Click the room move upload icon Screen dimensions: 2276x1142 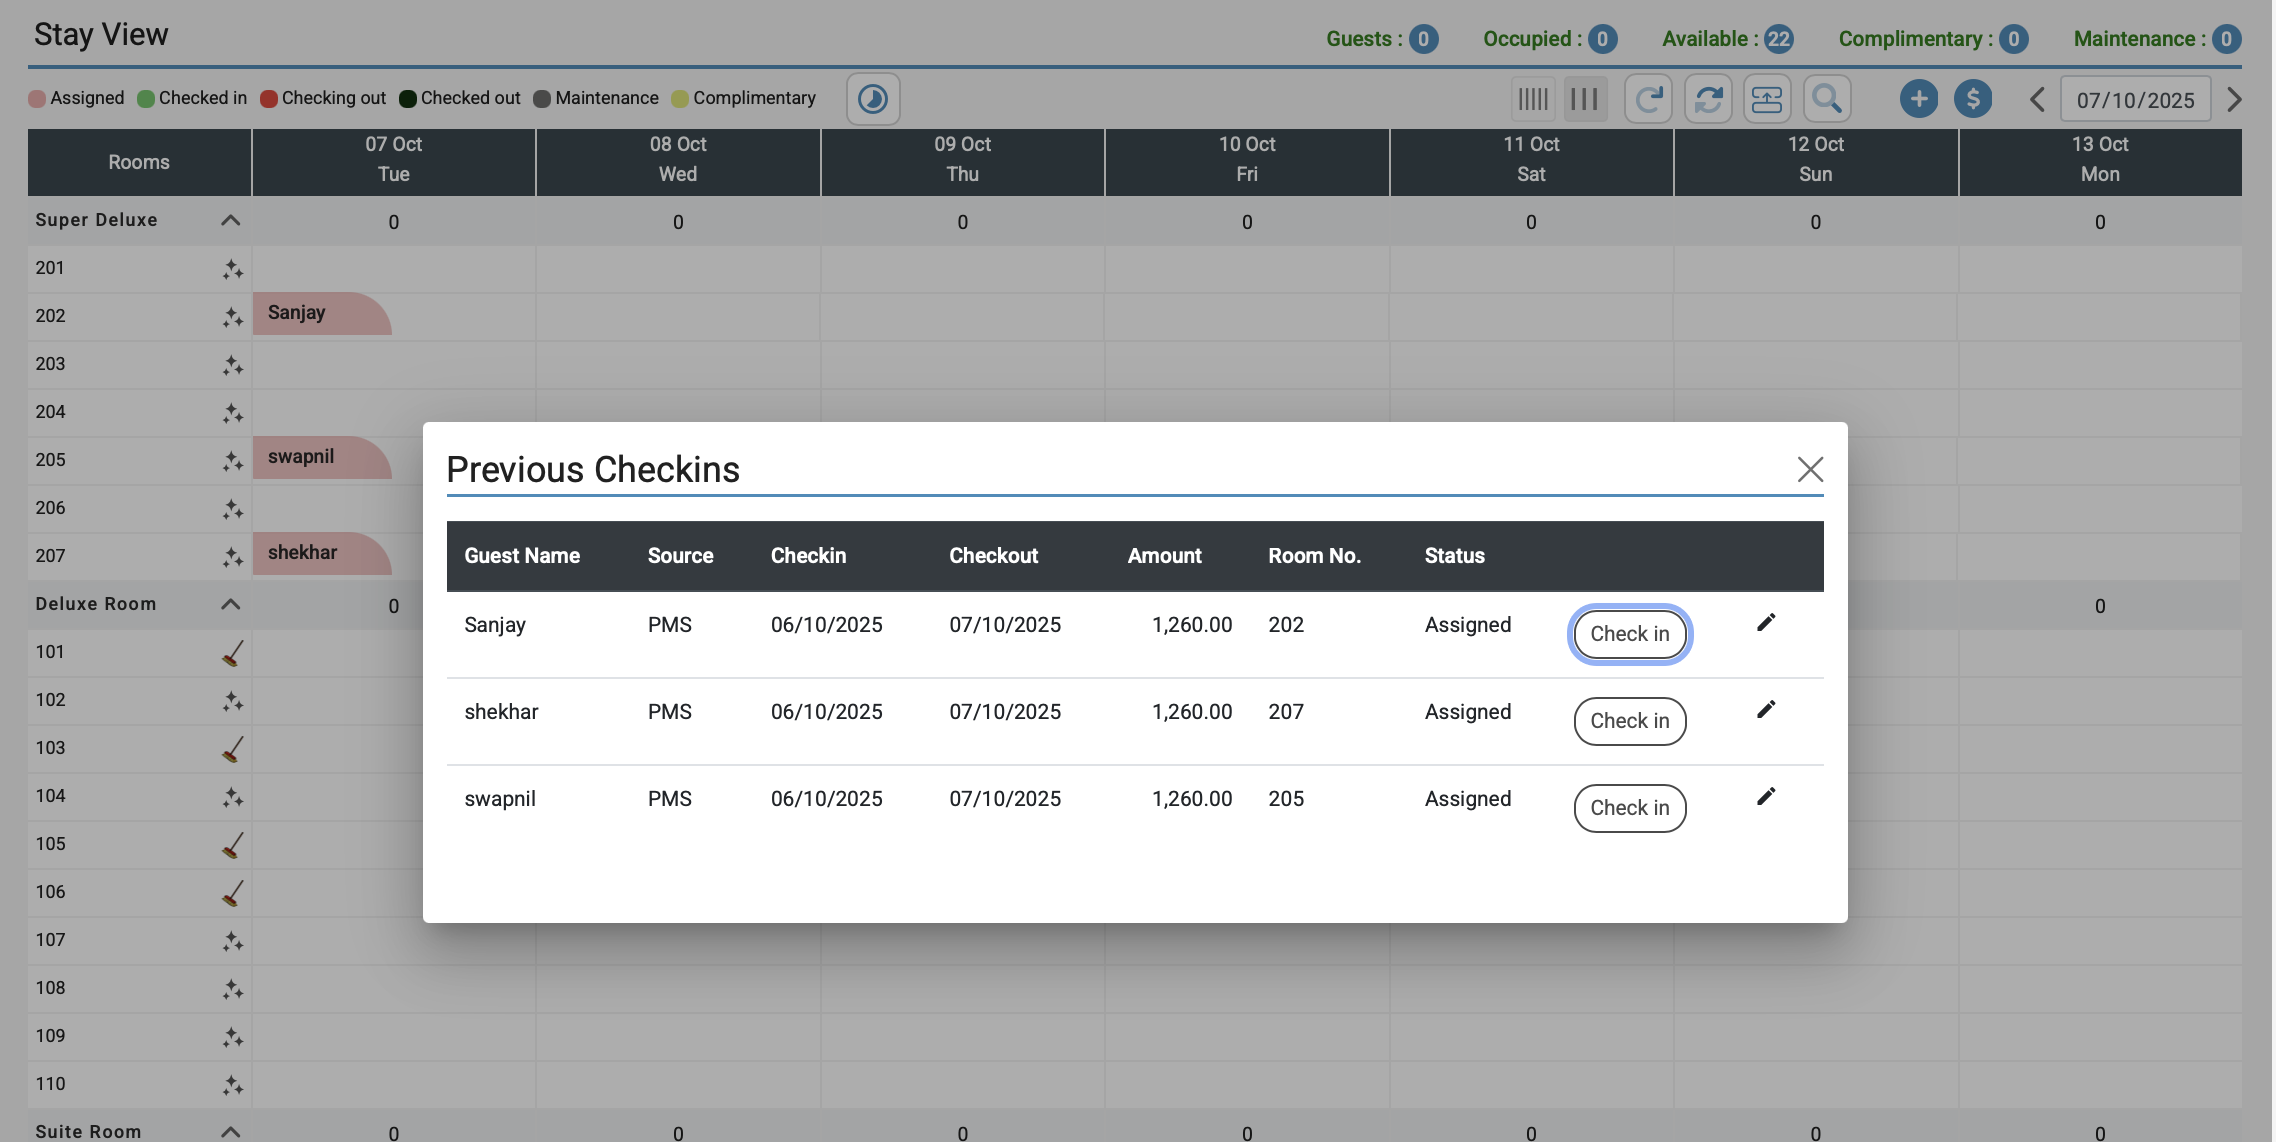[x=1767, y=99]
